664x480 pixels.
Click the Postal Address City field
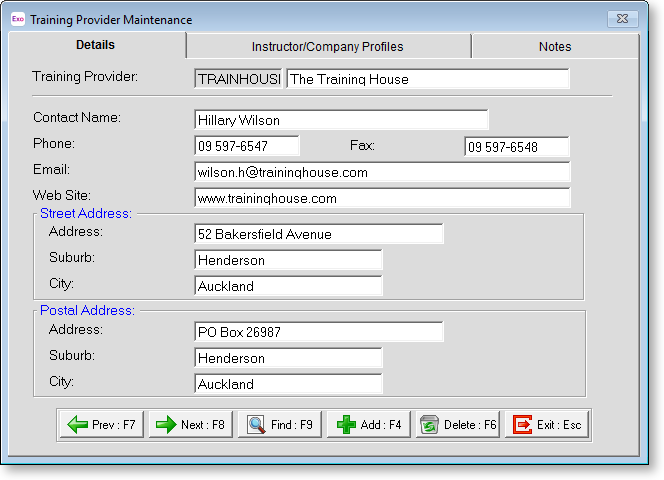pyautogui.click(x=288, y=384)
